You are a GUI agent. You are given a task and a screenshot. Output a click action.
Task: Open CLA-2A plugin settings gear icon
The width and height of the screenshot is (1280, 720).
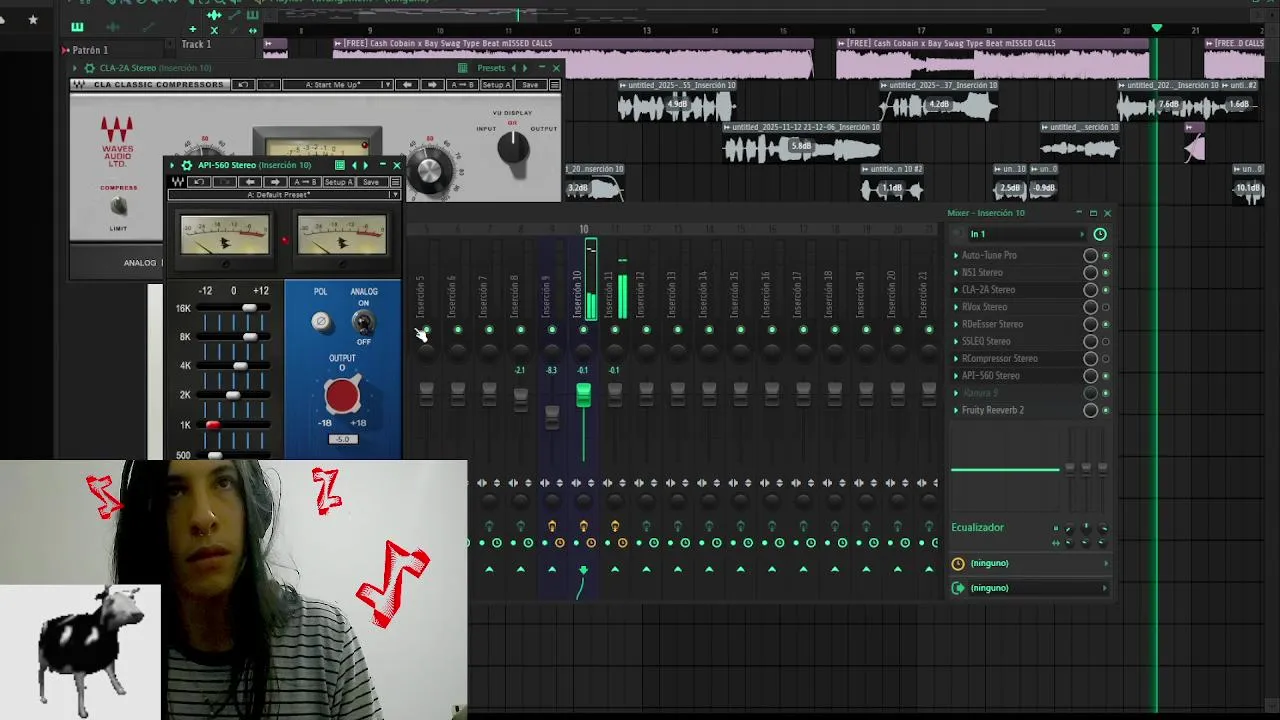point(90,68)
